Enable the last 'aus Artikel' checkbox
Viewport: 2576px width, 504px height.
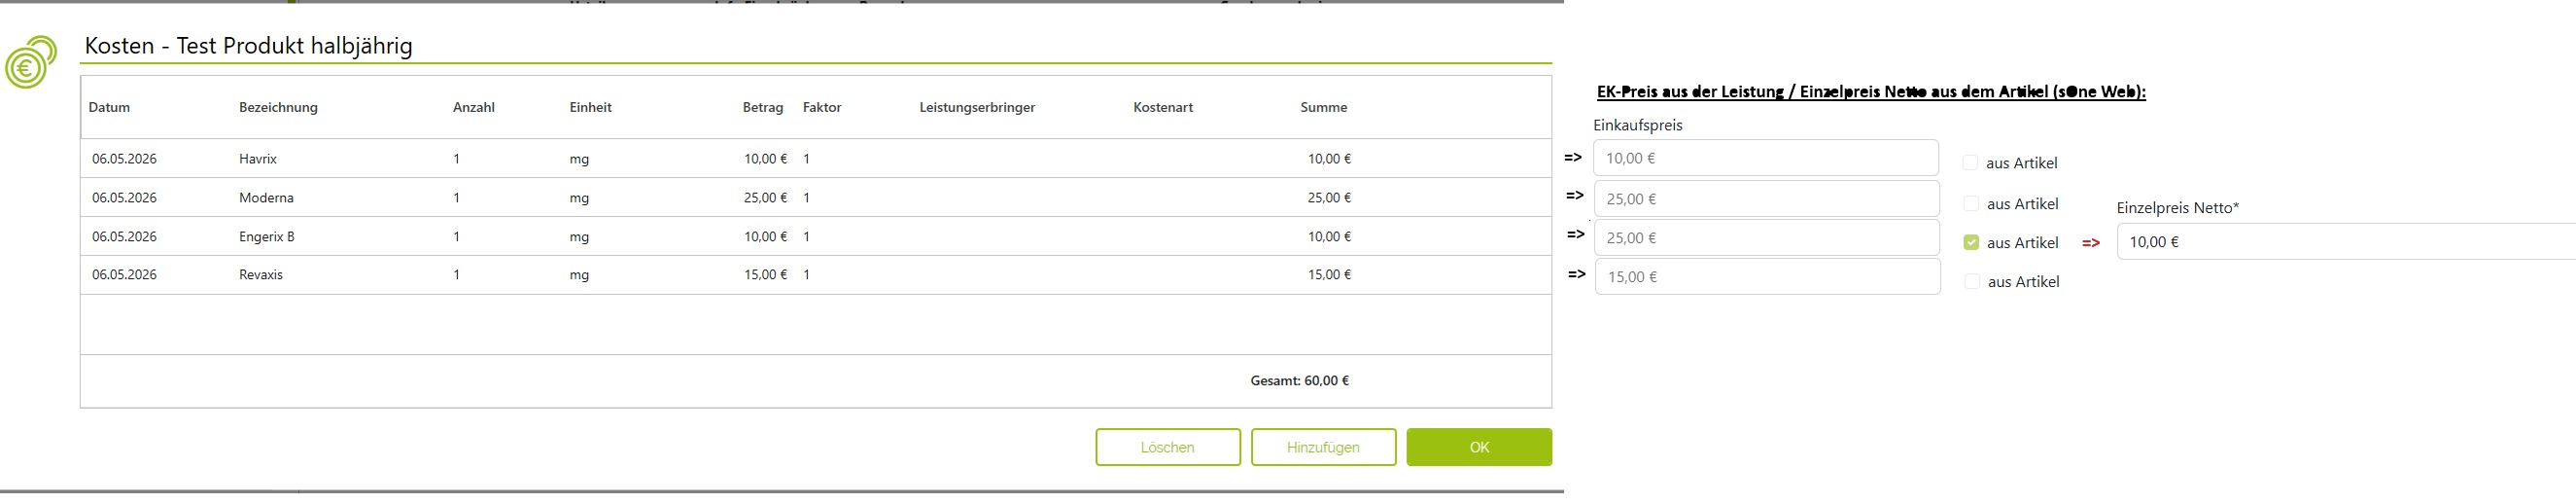pyautogui.click(x=1972, y=282)
